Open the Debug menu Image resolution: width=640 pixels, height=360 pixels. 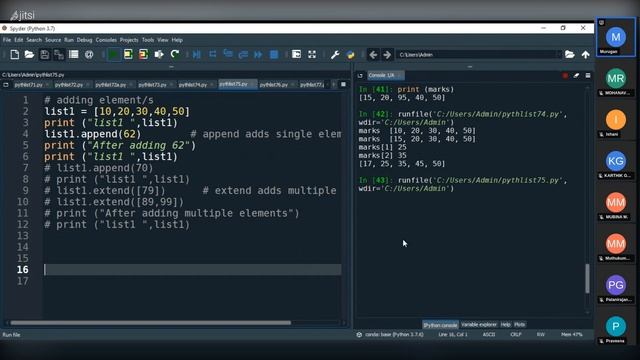point(84,40)
